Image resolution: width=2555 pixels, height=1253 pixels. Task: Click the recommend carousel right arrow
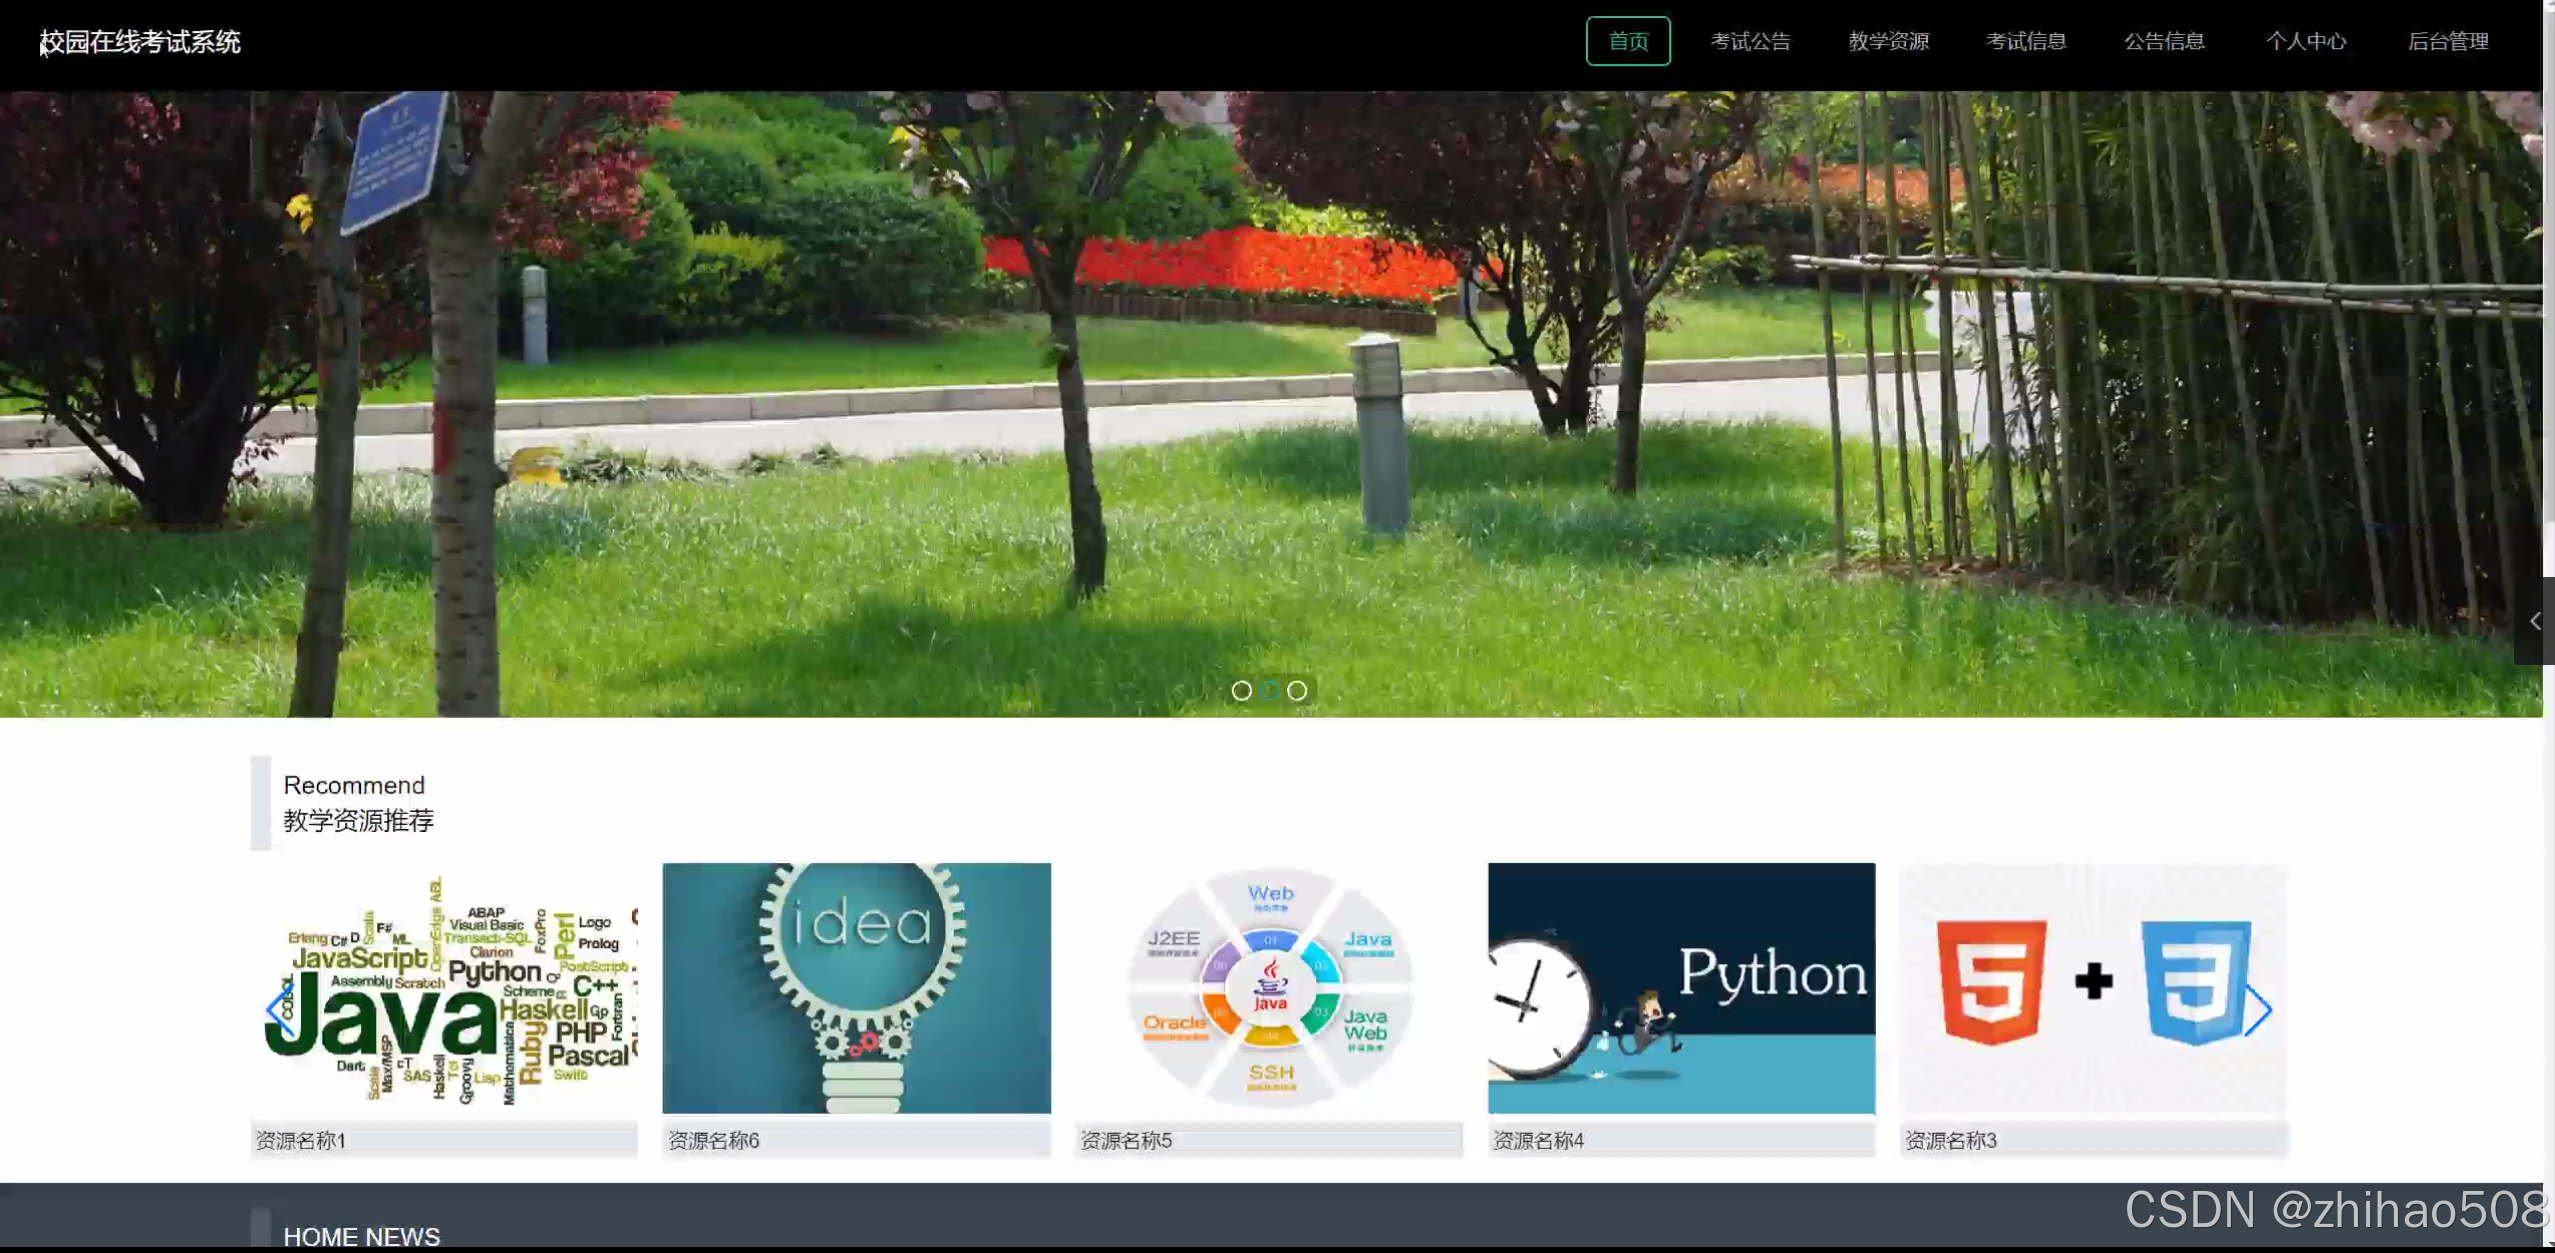point(2257,1010)
